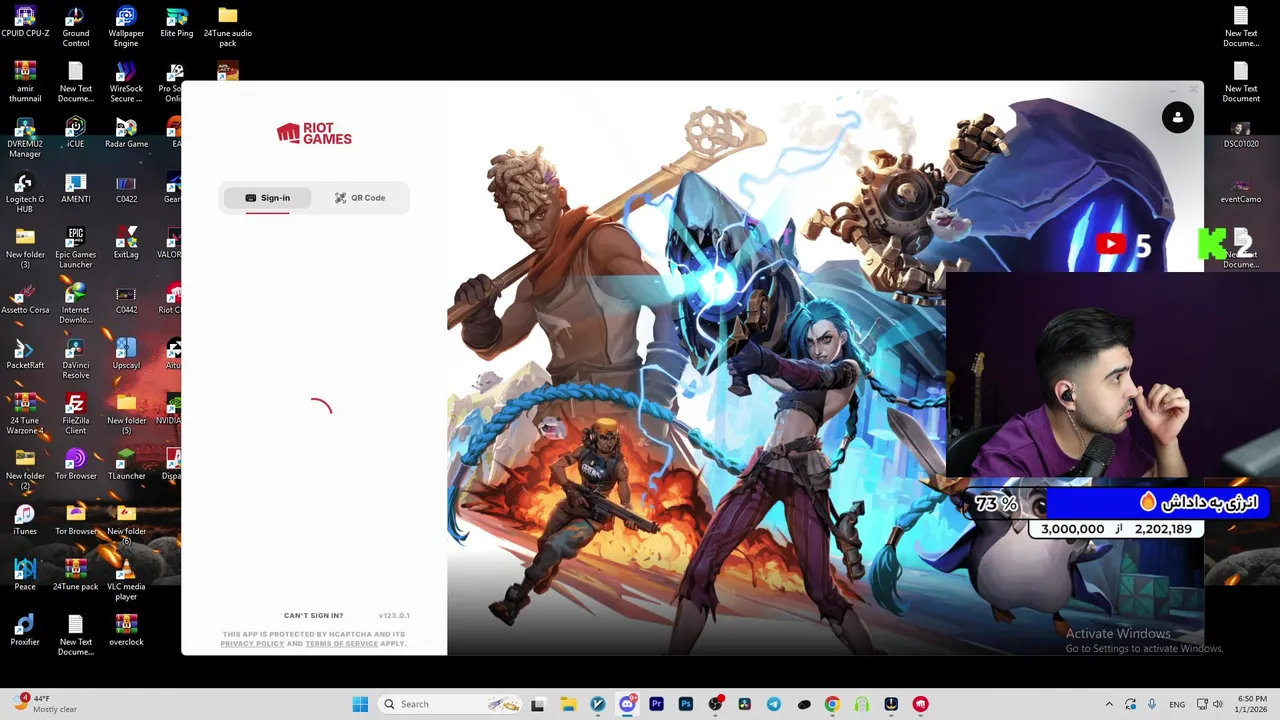This screenshot has width=1280, height=720.
Task: Open ExitLag desktop shortcut
Action: (126, 243)
